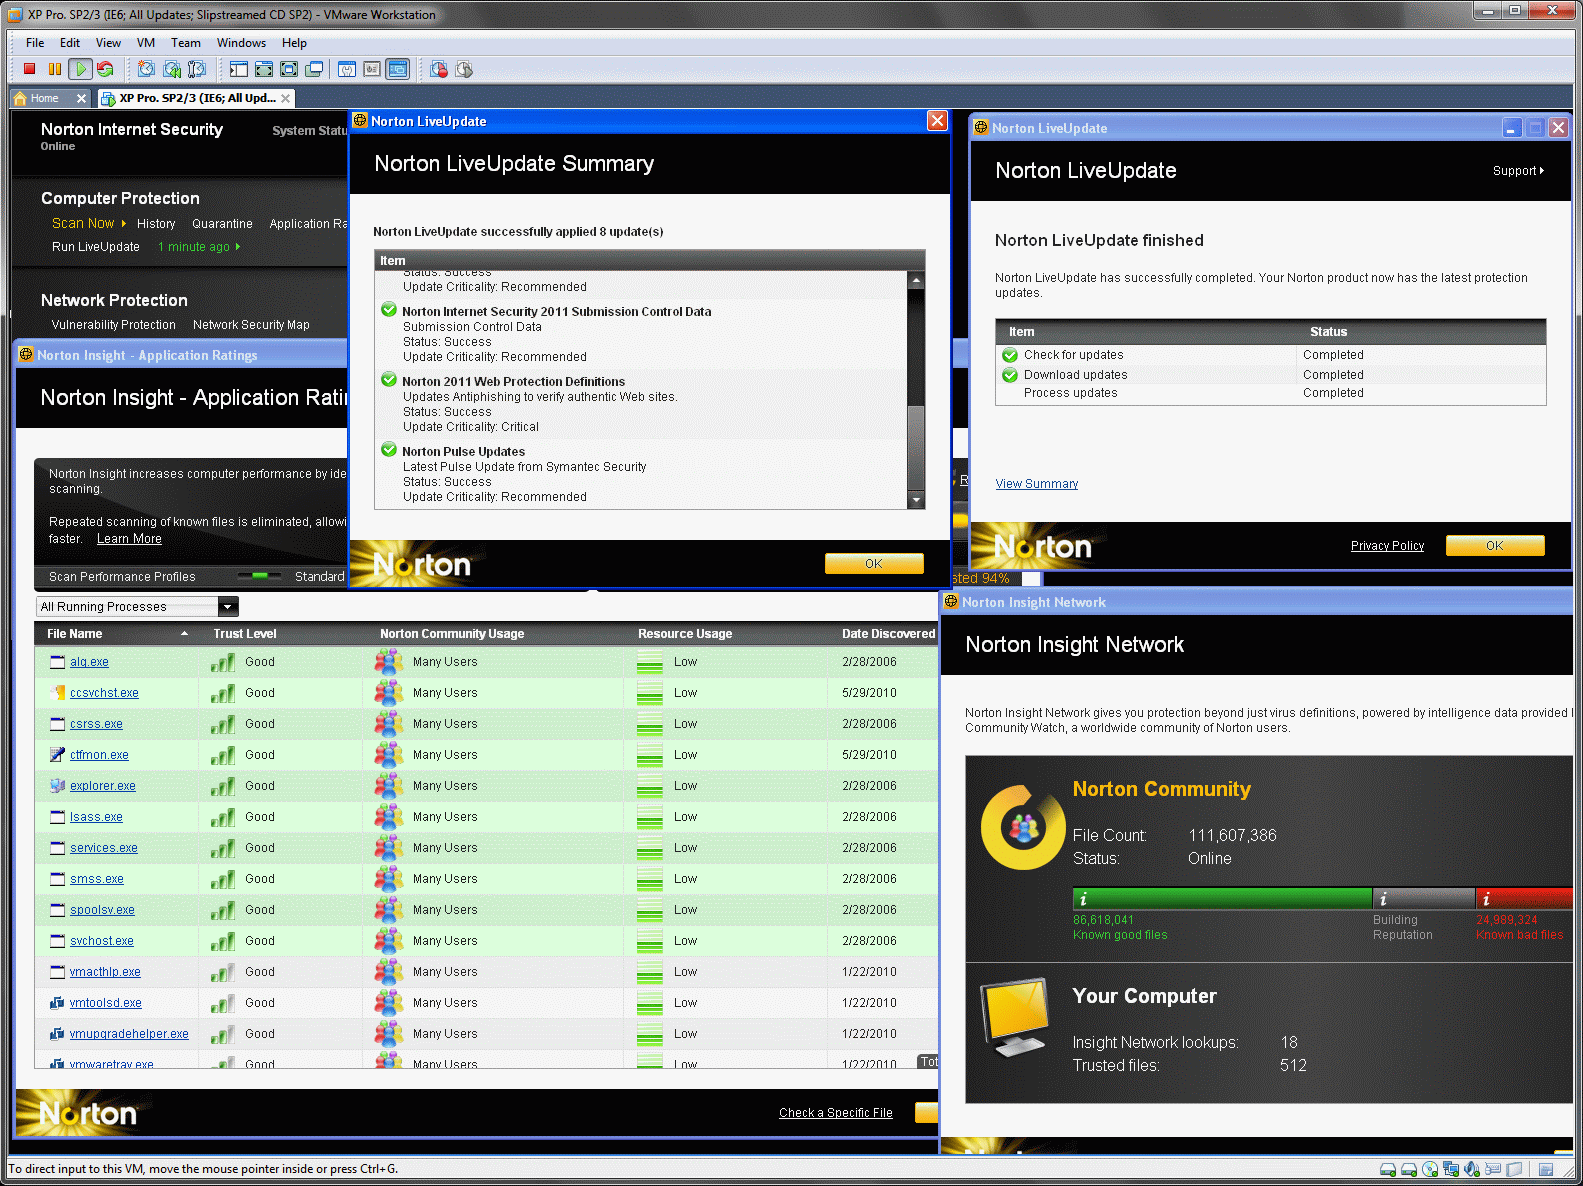Image resolution: width=1583 pixels, height=1186 pixels.
Task: Open the Help menu
Action: click(294, 43)
